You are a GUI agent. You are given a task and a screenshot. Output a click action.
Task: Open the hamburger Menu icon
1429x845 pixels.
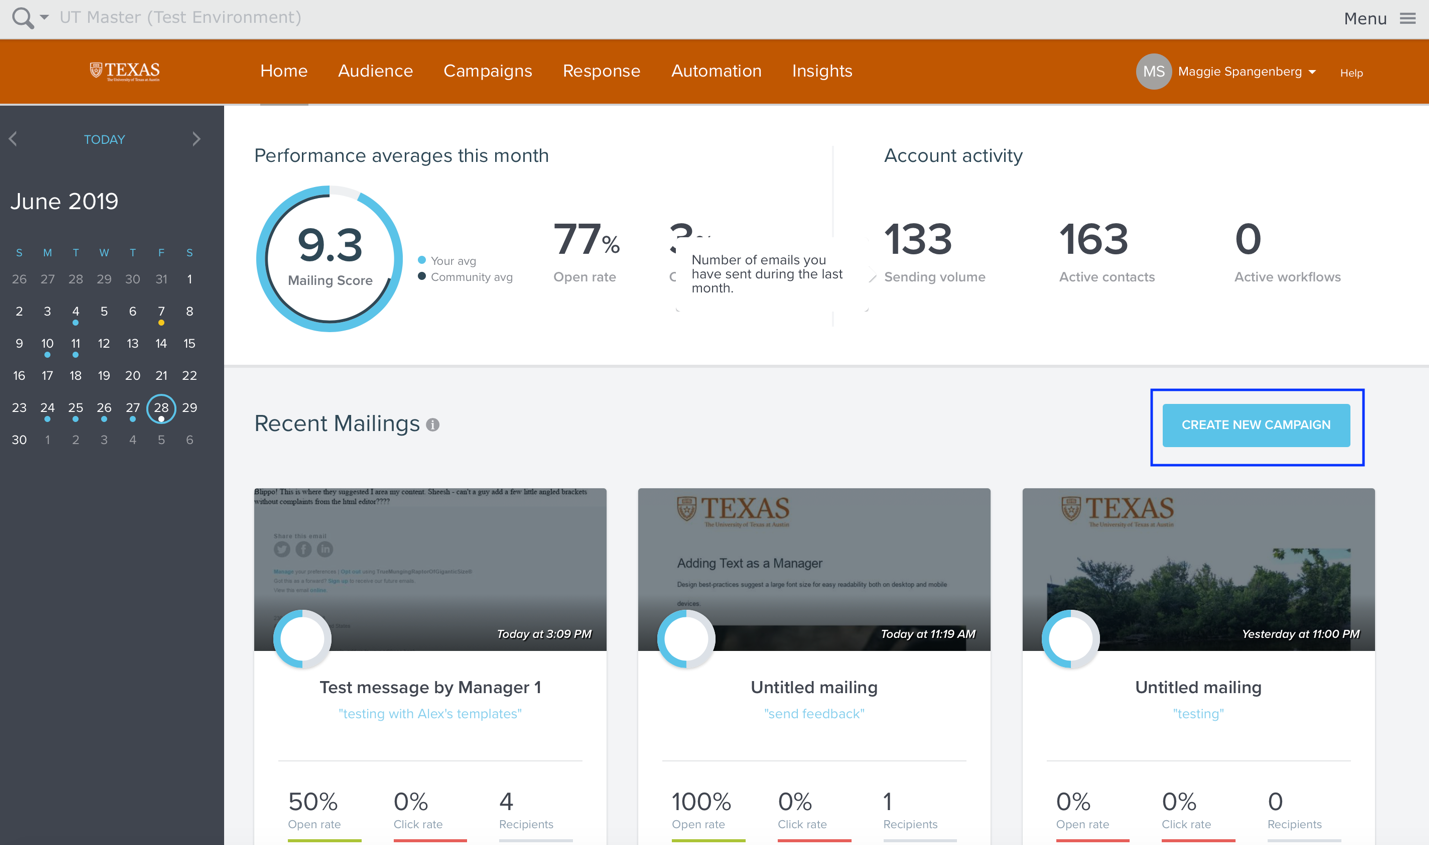coord(1407,18)
